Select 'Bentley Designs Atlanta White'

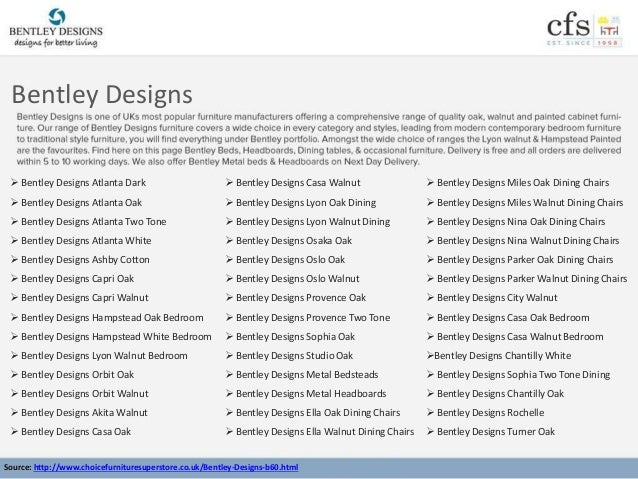[x=86, y=241]
